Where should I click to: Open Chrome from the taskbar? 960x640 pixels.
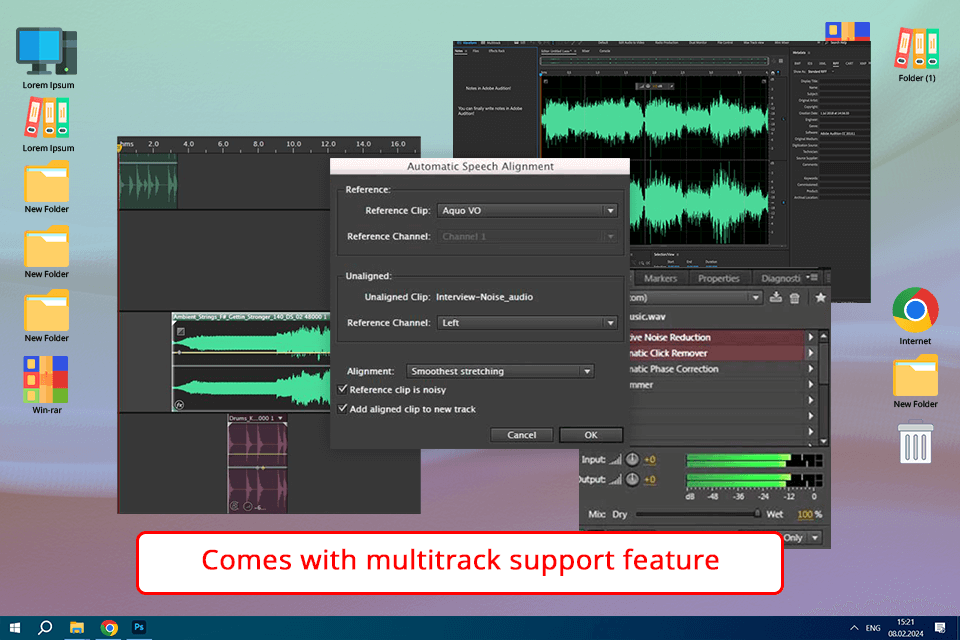(x=109, y=628)
